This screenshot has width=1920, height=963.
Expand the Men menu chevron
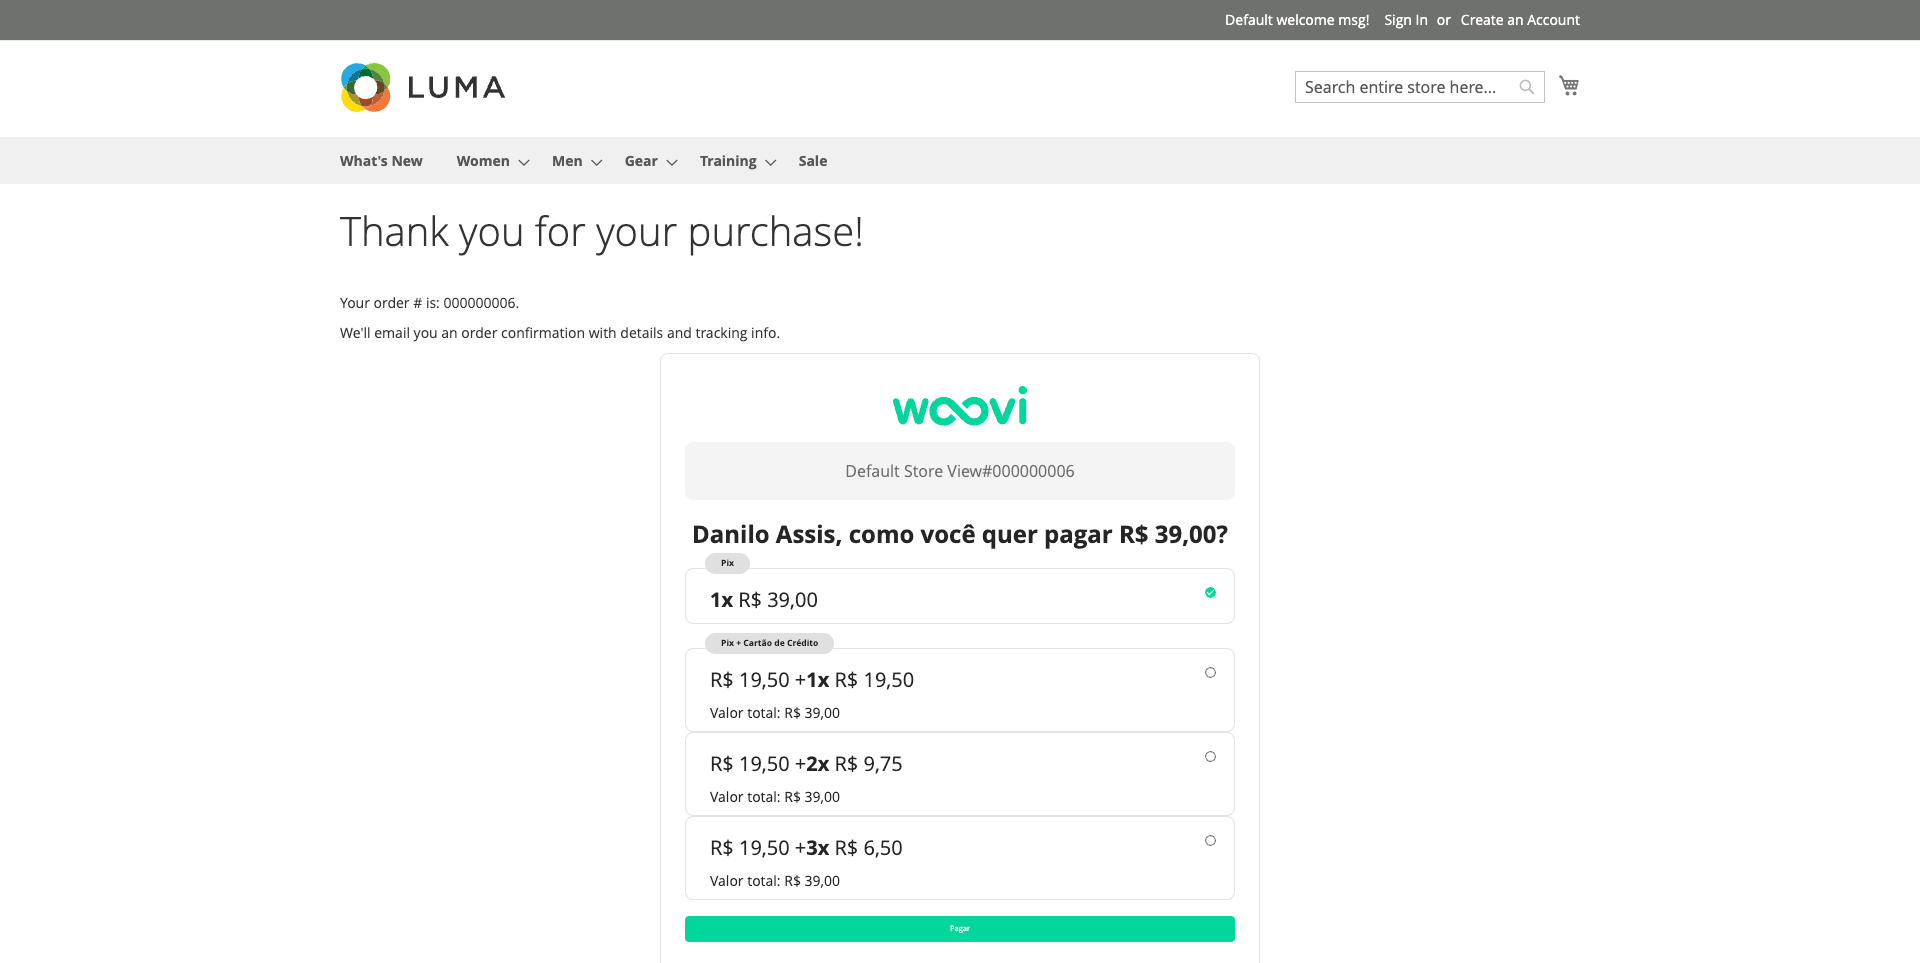click(597, 162)
